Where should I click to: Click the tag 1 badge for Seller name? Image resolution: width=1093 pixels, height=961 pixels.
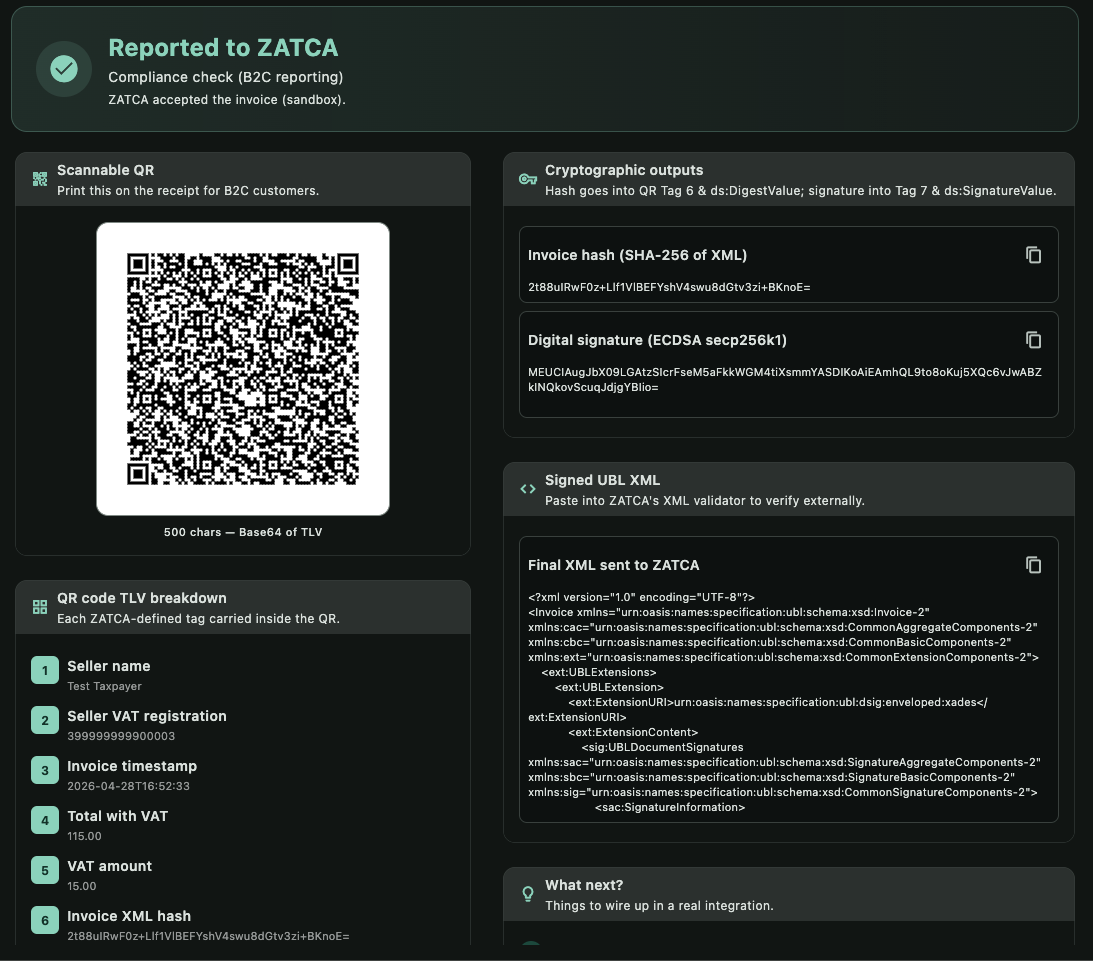[x=45, y=670]
